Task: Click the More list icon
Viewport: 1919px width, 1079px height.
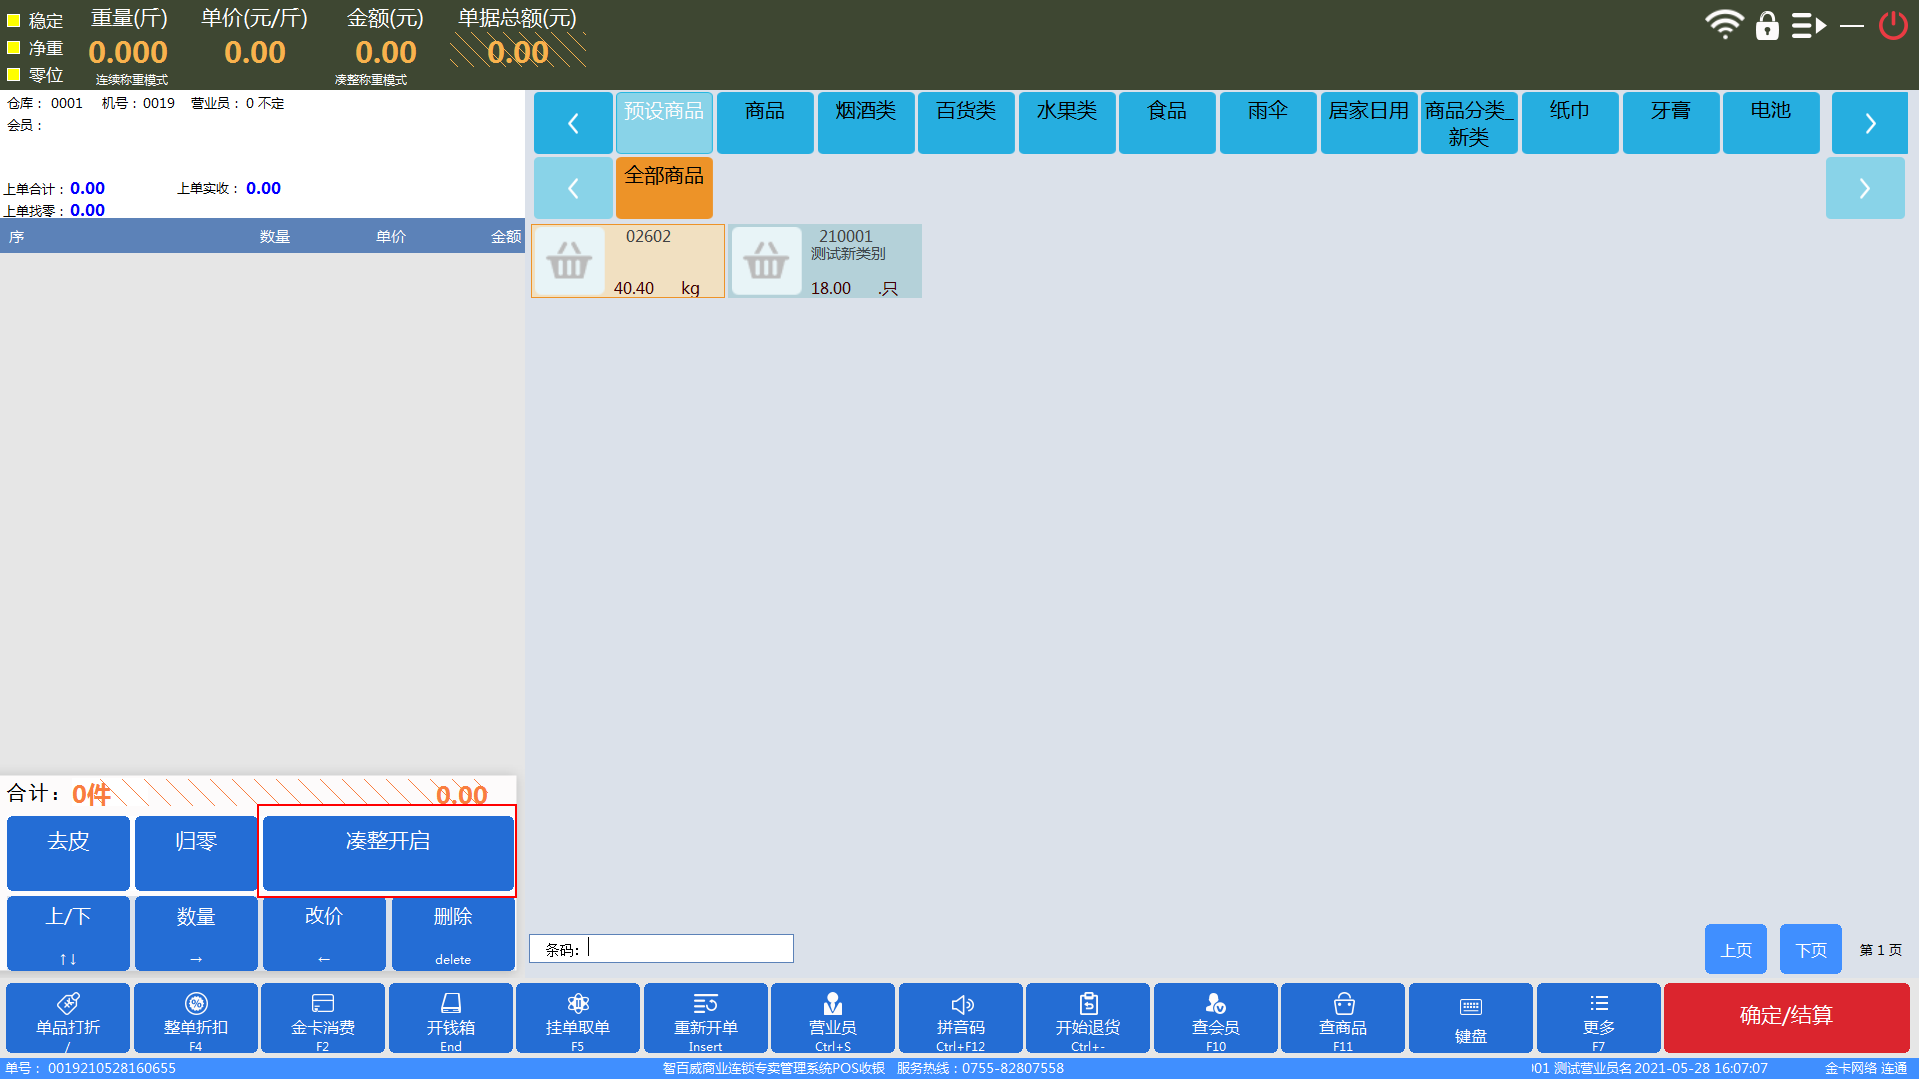Action: [1599, 1003]
